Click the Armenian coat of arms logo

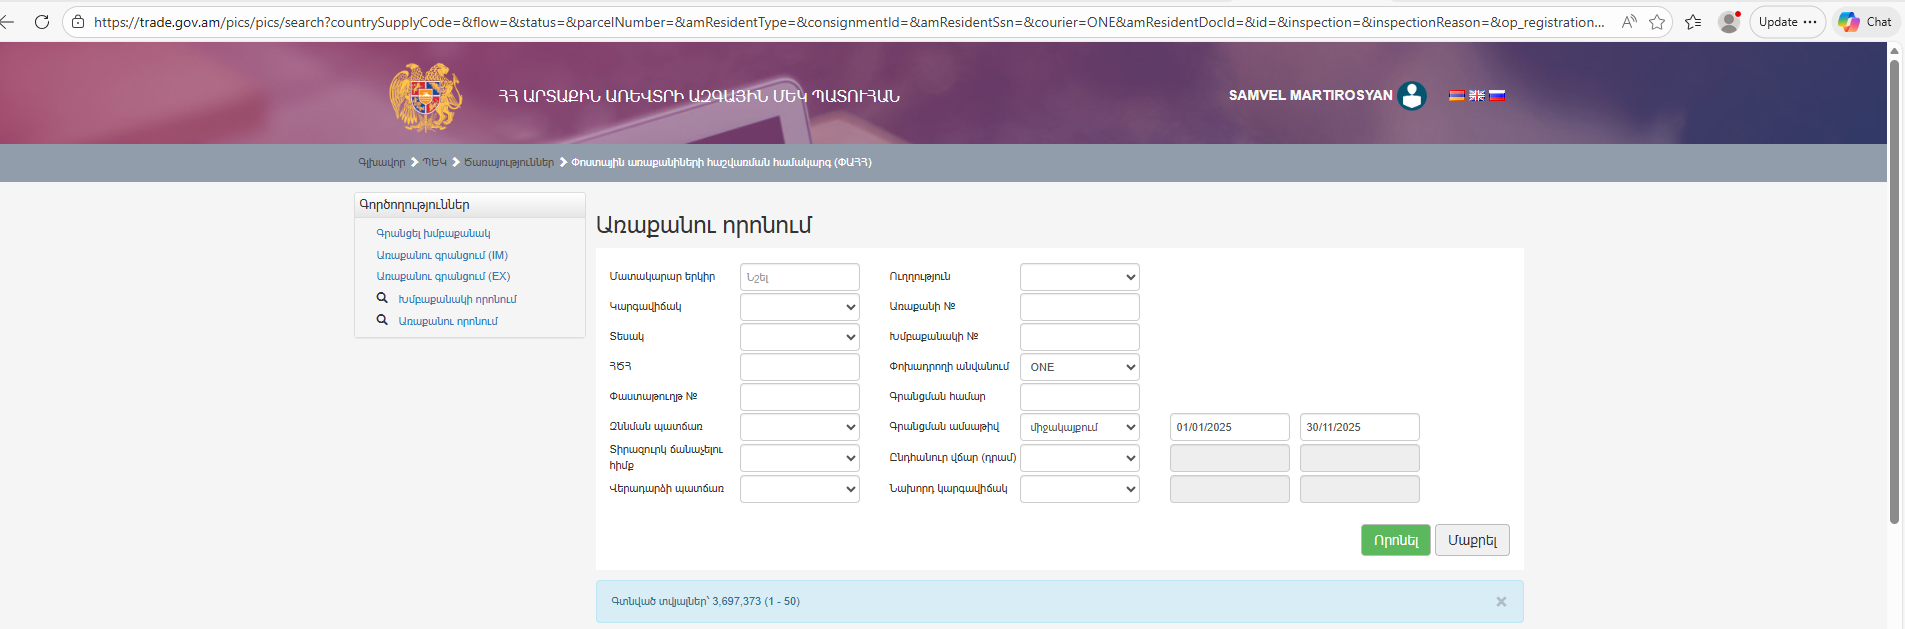click(426, 97)
